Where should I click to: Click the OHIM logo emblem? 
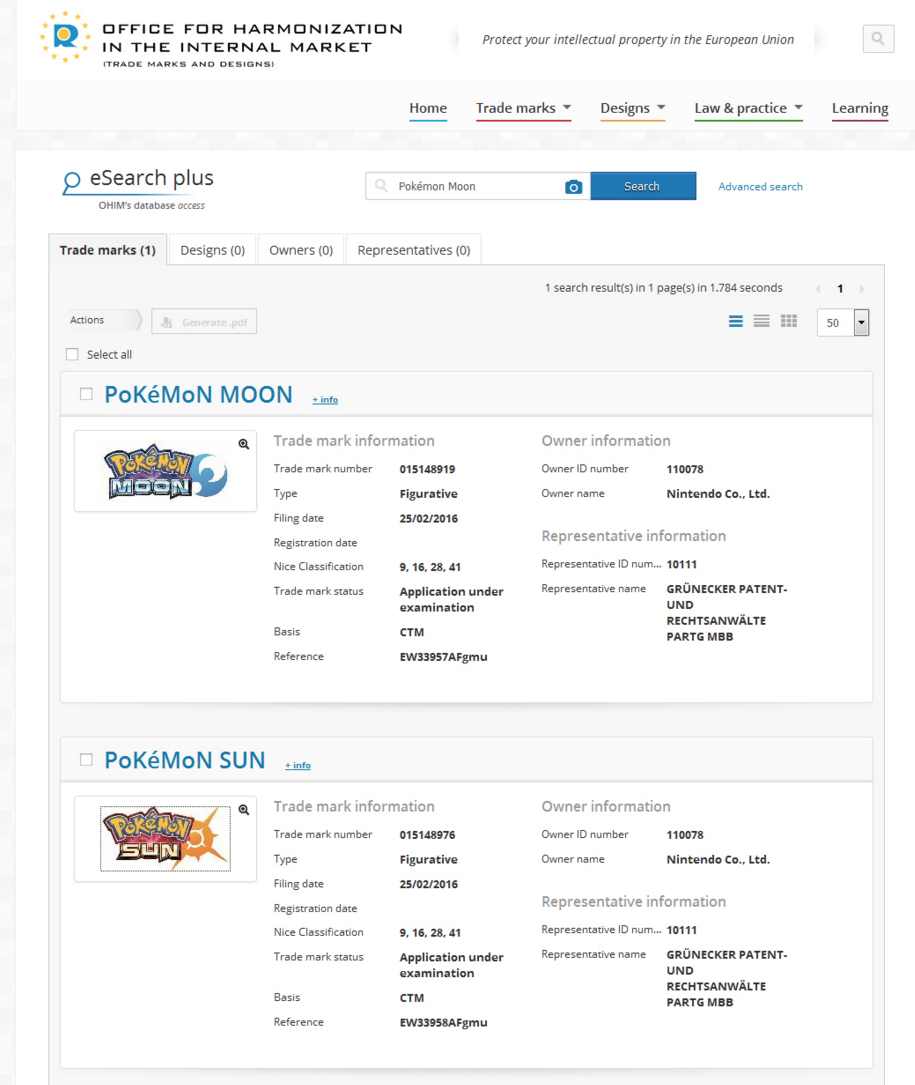[x=65, y=37]
